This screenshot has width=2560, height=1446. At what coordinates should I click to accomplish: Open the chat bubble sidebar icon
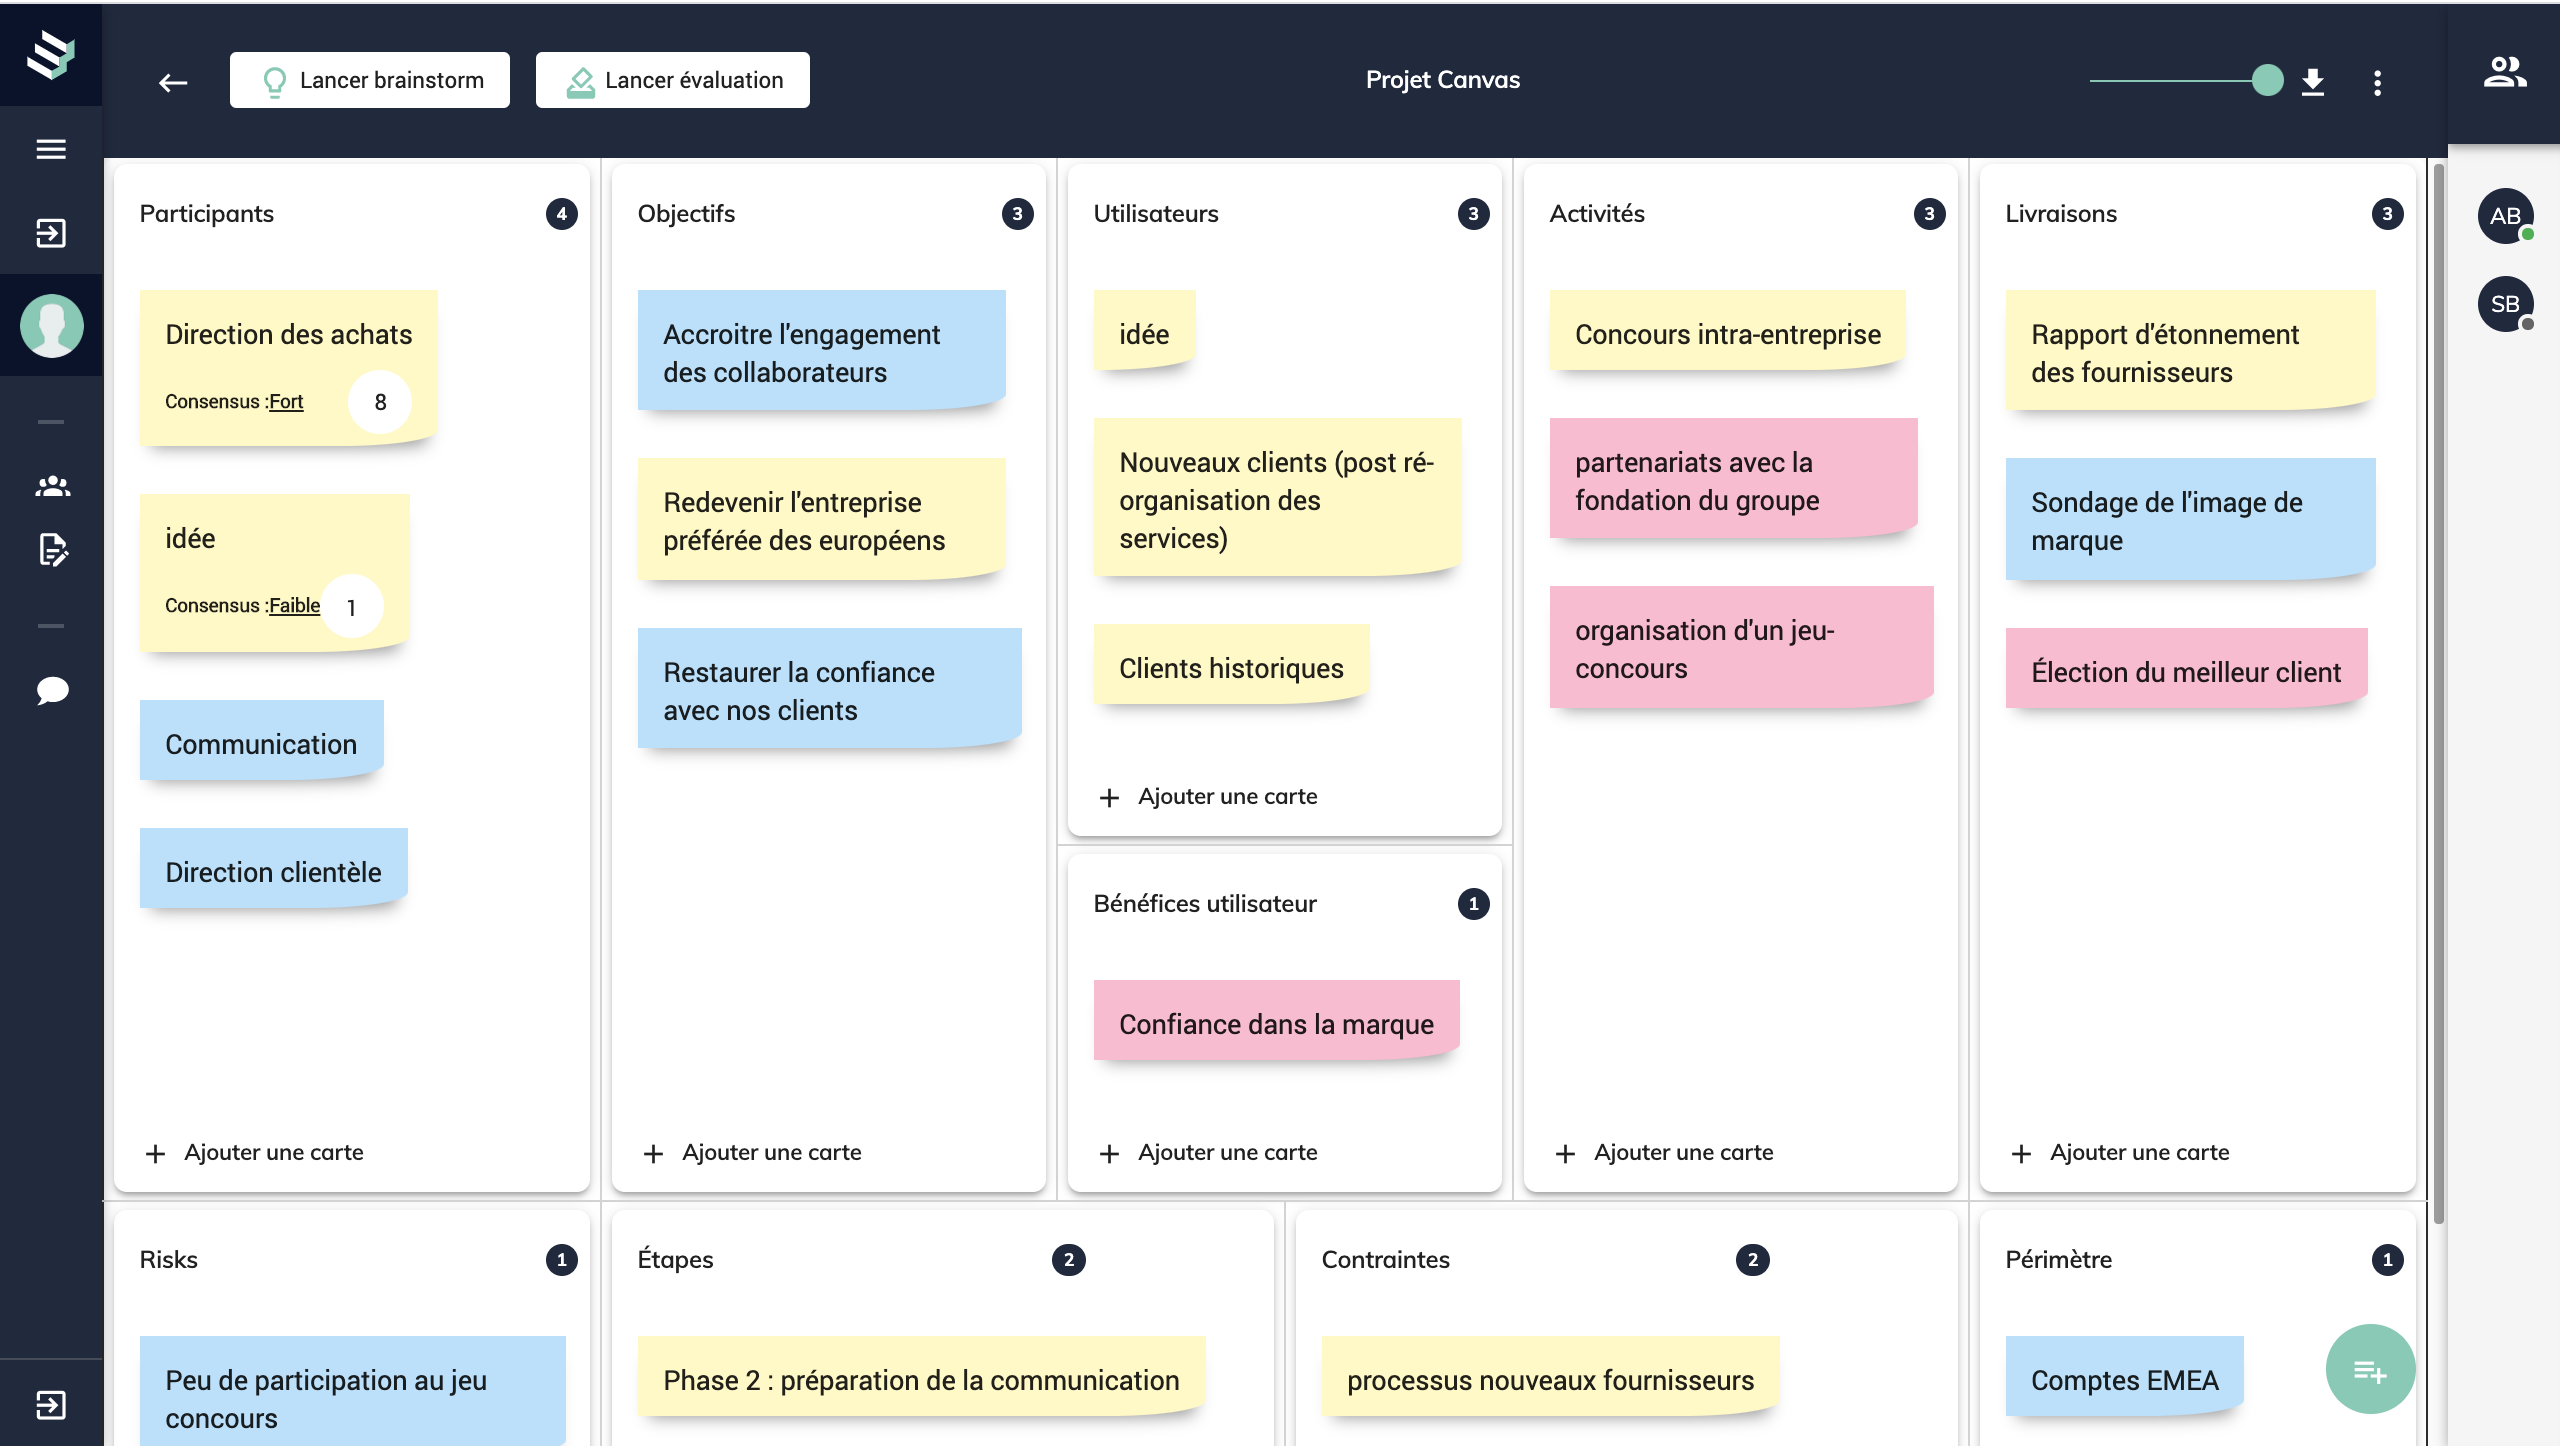click(x=52, y=690)
